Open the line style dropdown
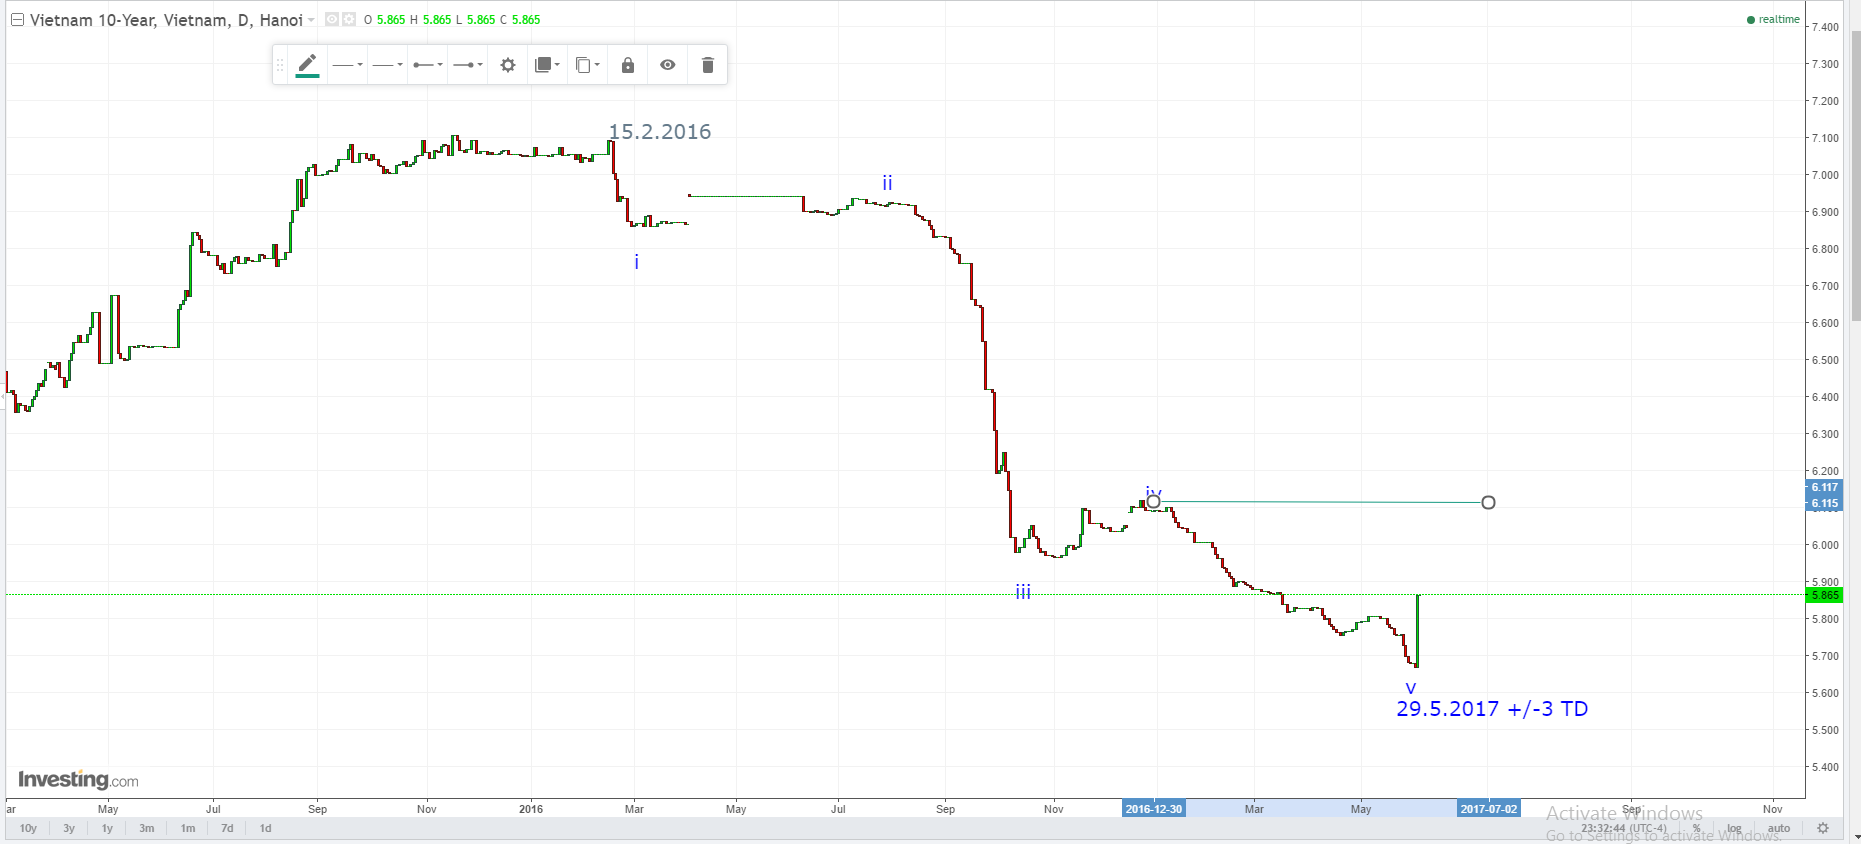Screen dimensions: 1861x844 coord(387,65)
